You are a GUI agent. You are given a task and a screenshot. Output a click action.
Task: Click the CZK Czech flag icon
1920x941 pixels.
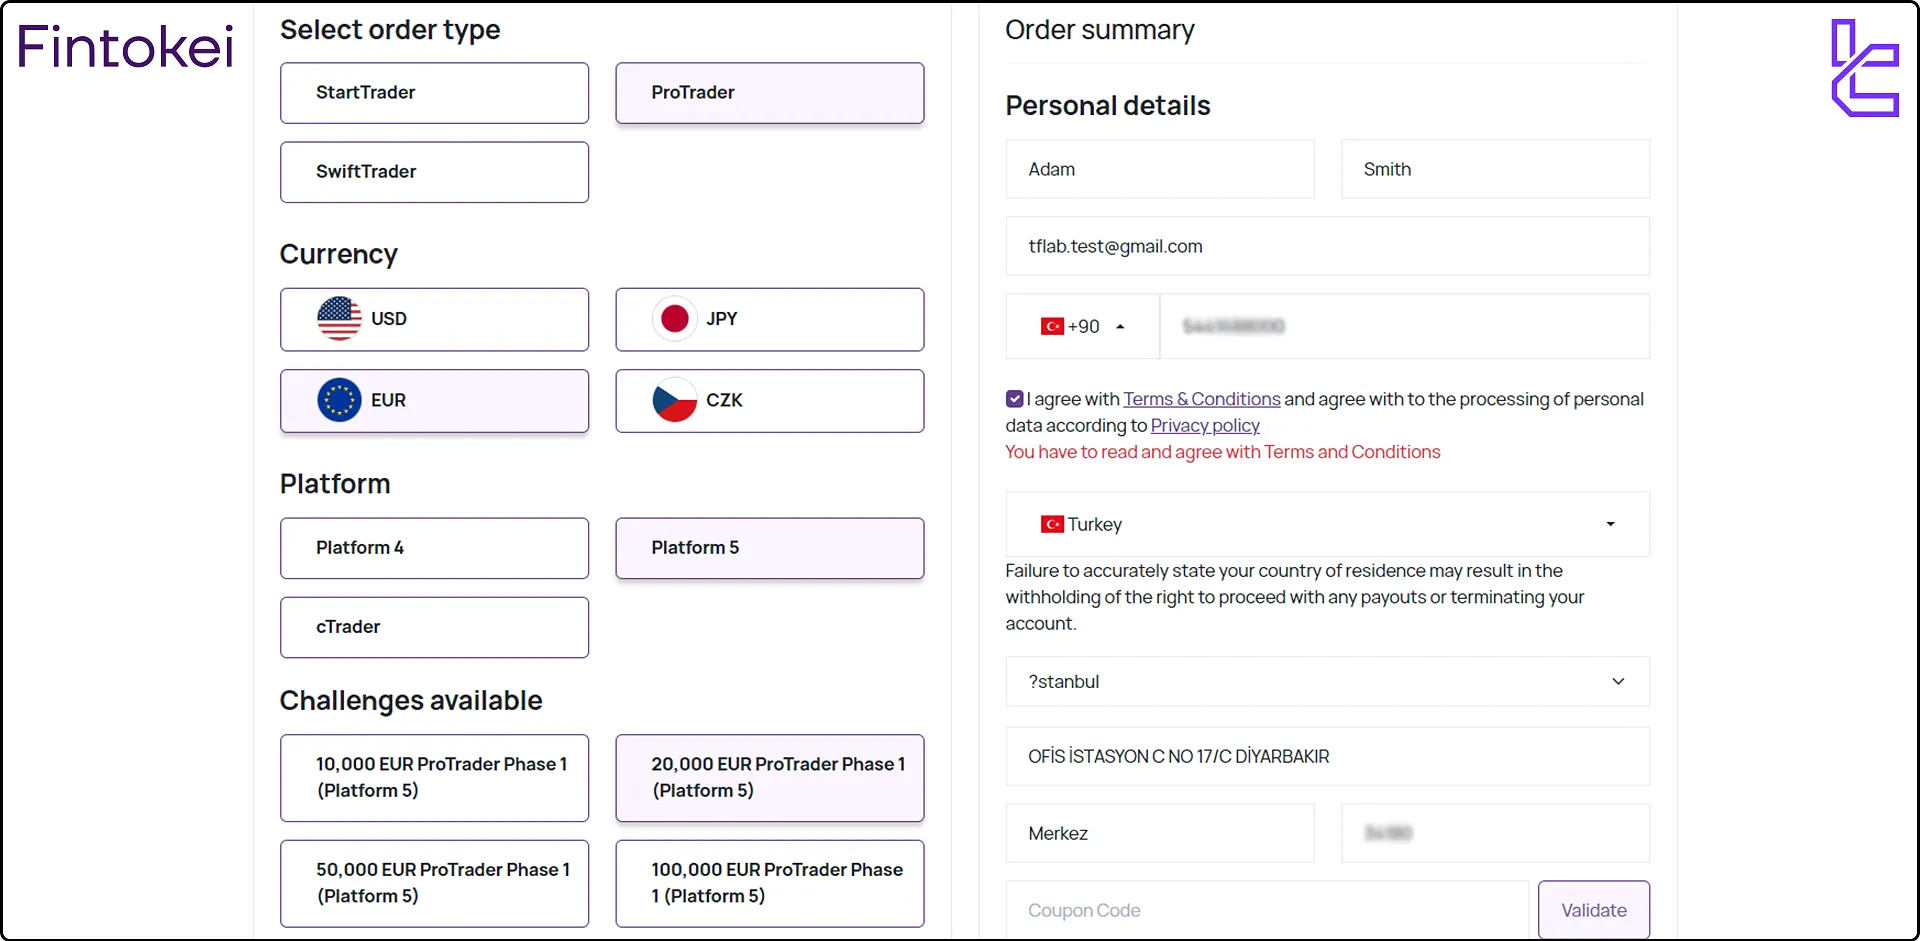tap(675, 400)
